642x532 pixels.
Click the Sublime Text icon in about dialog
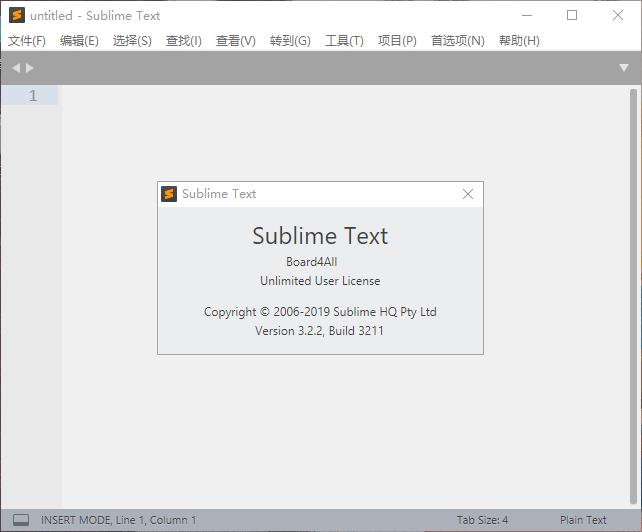(x=169, y=194)
